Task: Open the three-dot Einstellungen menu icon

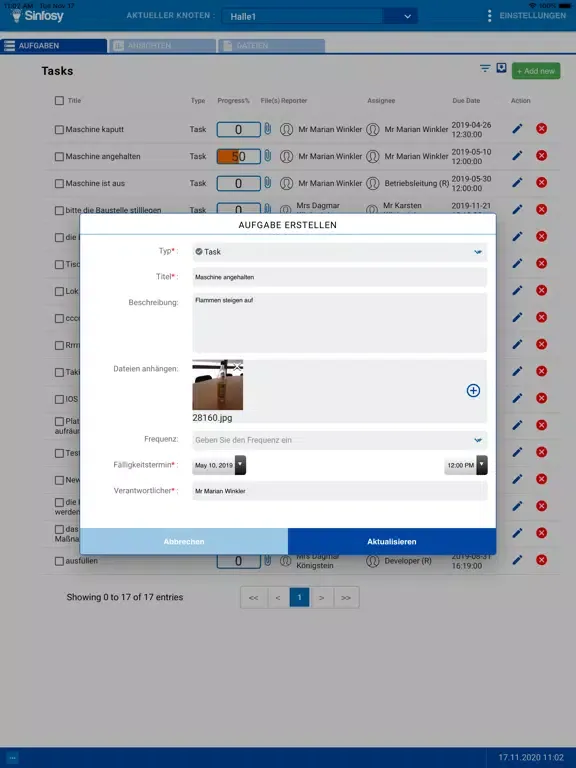Action: click(x=489, y=16)
